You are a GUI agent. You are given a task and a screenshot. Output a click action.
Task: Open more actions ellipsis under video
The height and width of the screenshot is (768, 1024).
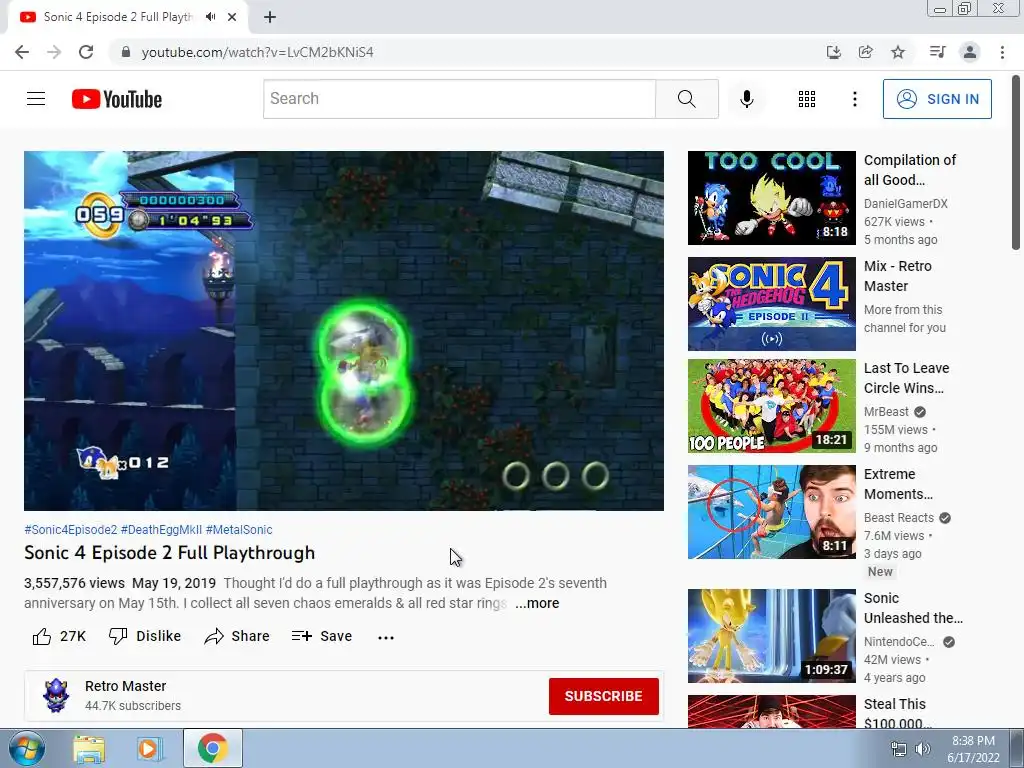386,637
